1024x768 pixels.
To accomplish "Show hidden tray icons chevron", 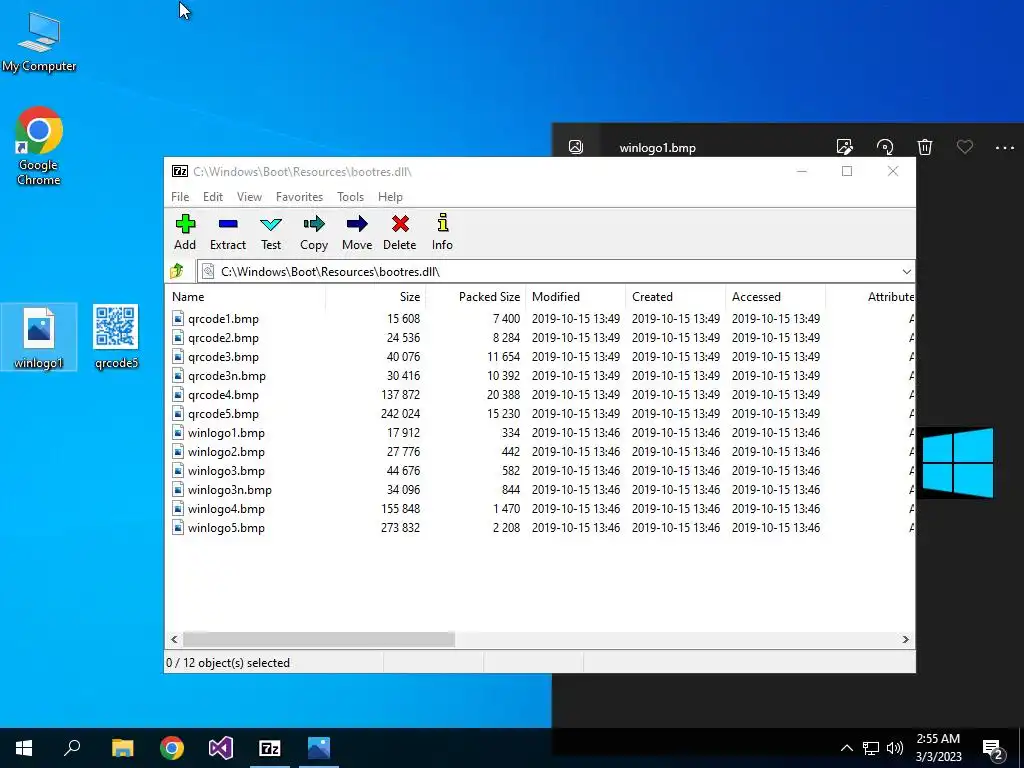I will click(x=846, y=748).
